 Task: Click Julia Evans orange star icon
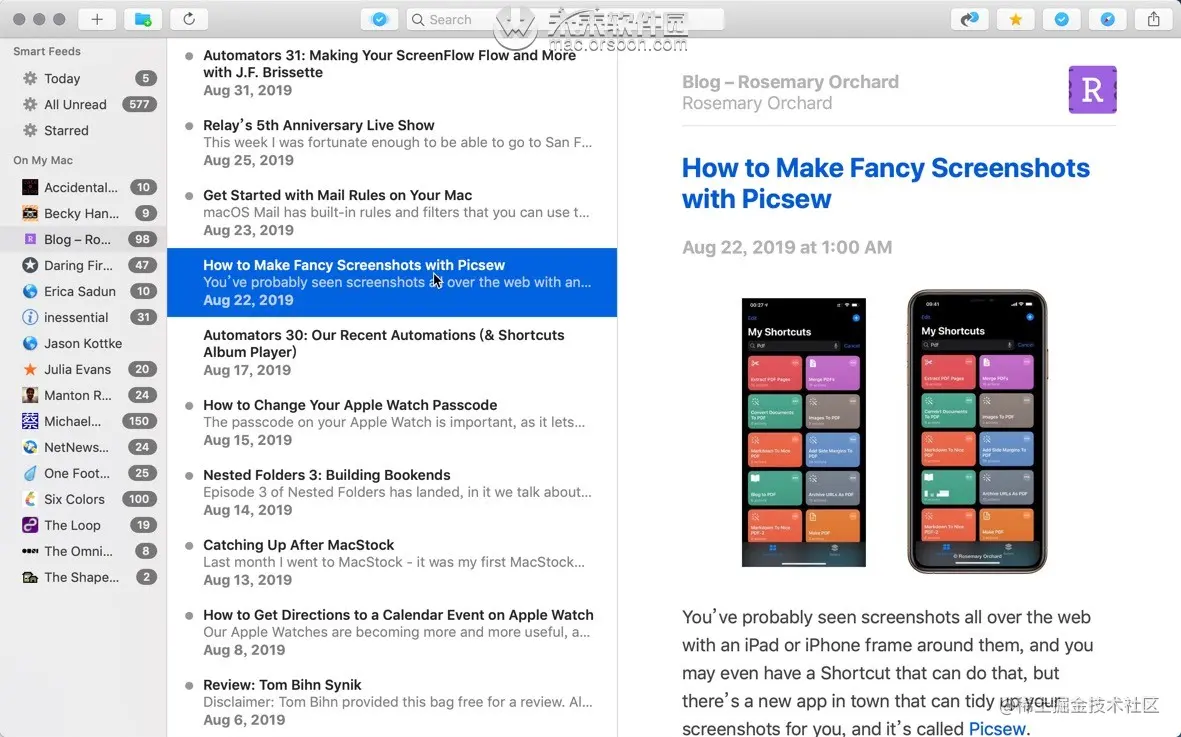tap(30, 369)
